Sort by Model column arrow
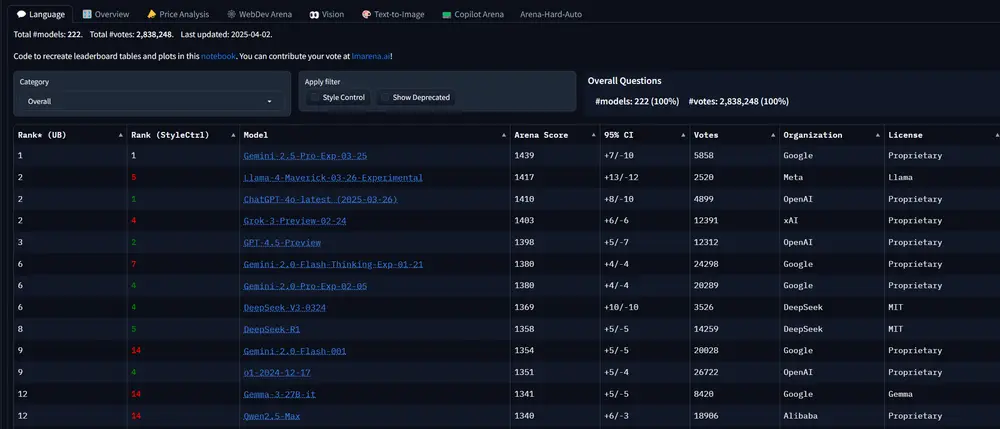1000x429 pixels. coord(504,135)
